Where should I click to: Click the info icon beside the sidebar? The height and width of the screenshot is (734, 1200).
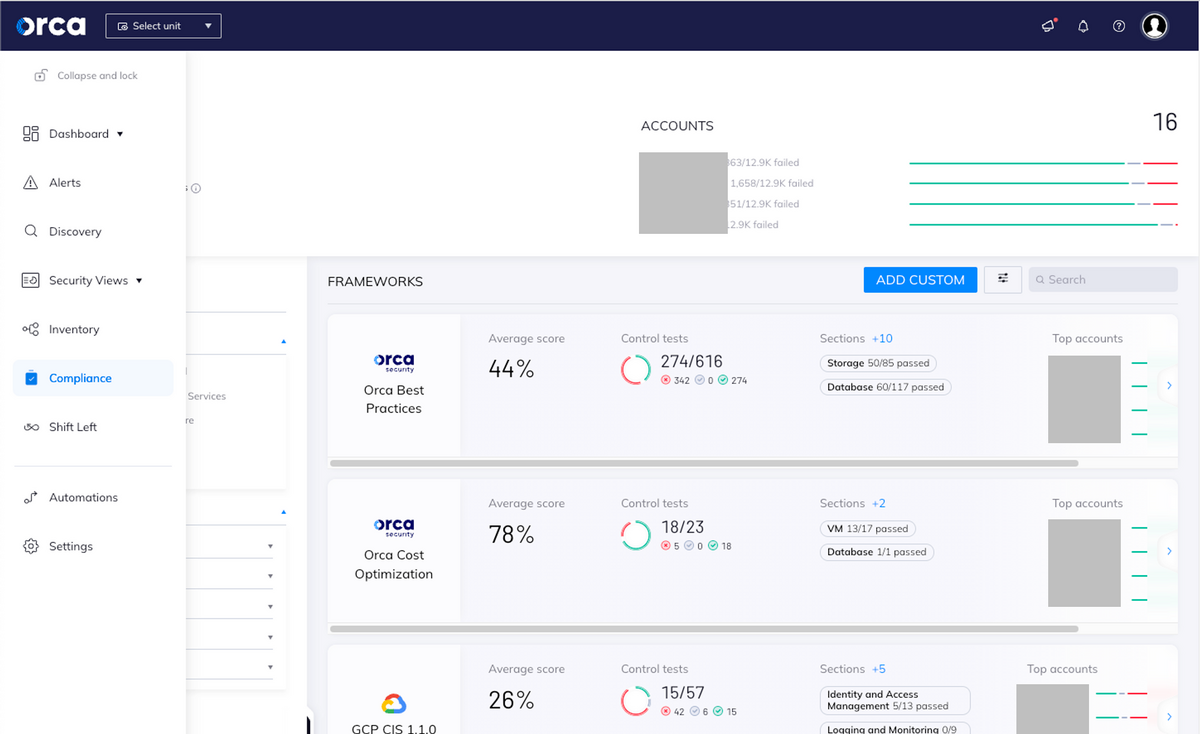coord(196,188)
